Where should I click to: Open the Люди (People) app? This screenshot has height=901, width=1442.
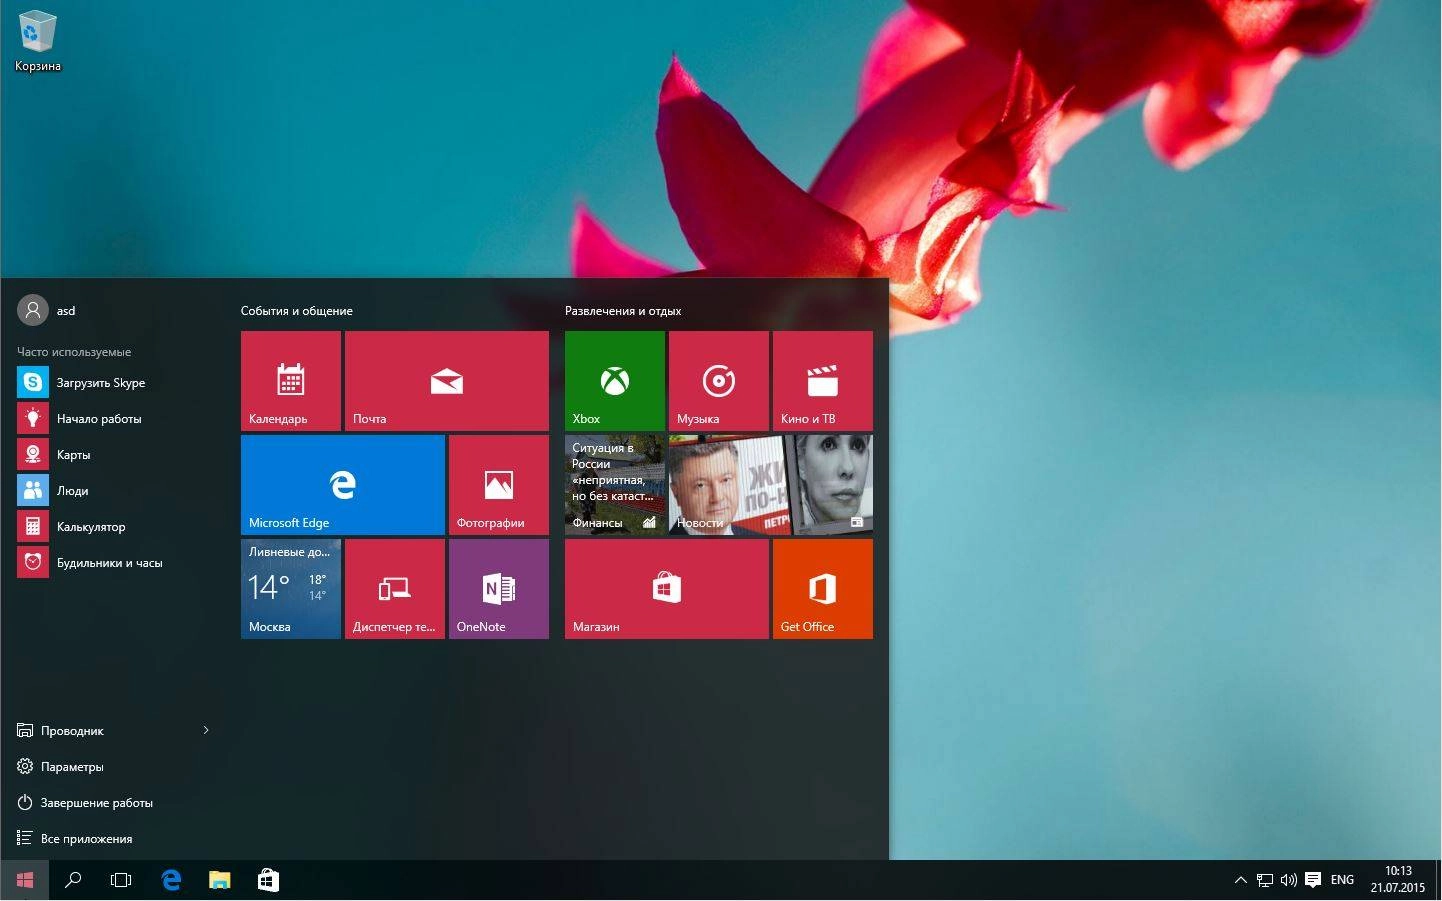click(115, 491)
